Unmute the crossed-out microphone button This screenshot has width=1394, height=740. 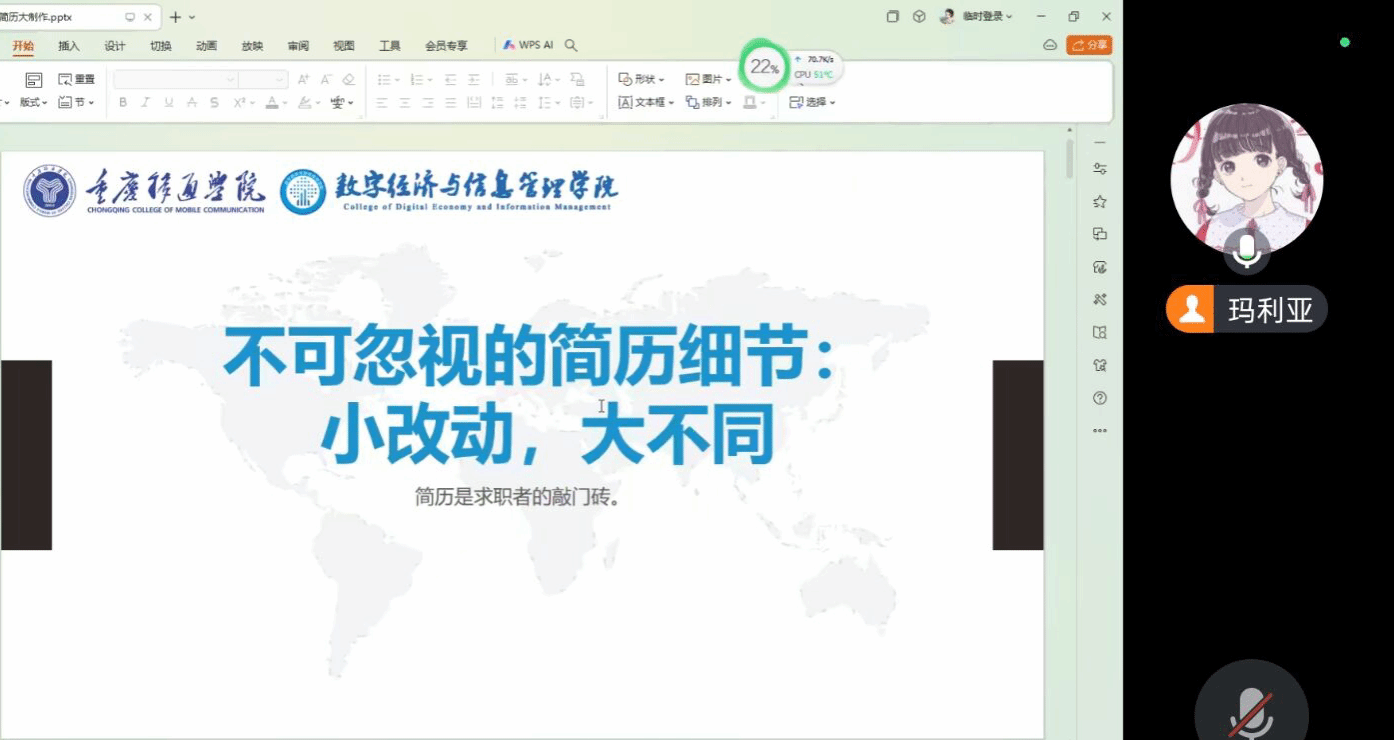1251,712
